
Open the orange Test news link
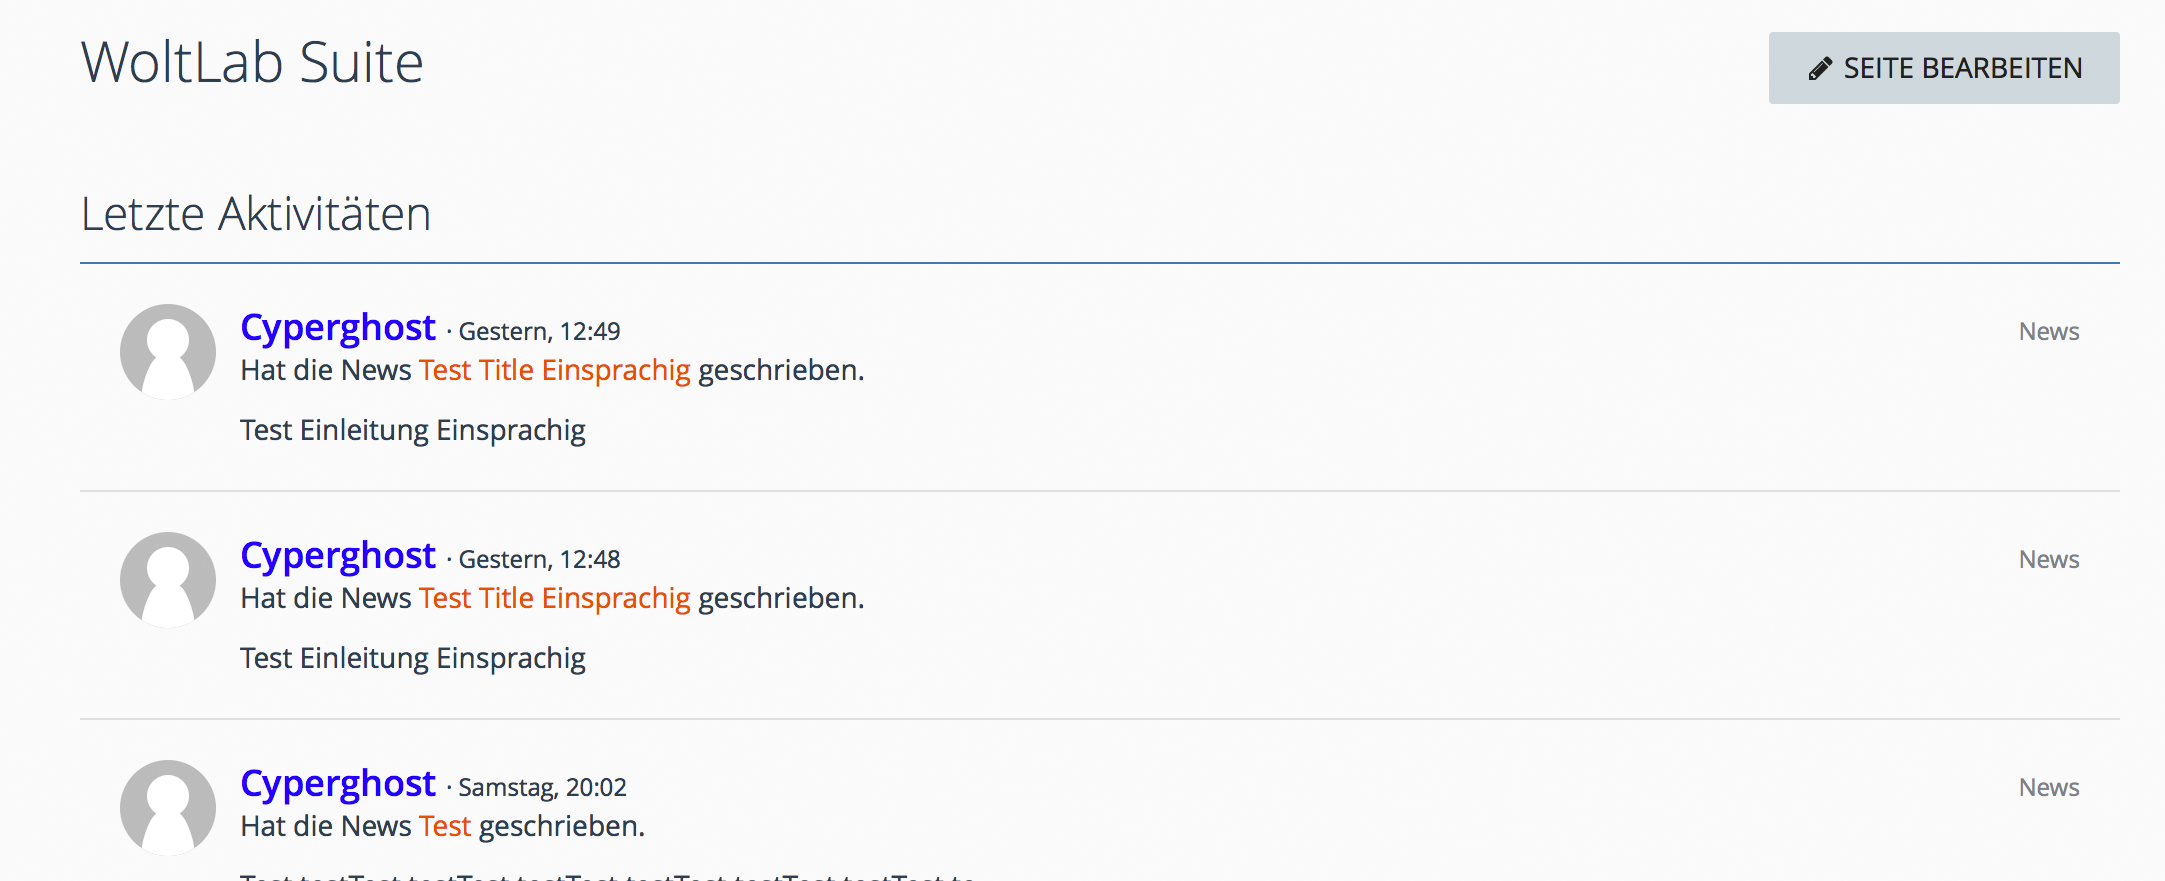tap(444, 827)
